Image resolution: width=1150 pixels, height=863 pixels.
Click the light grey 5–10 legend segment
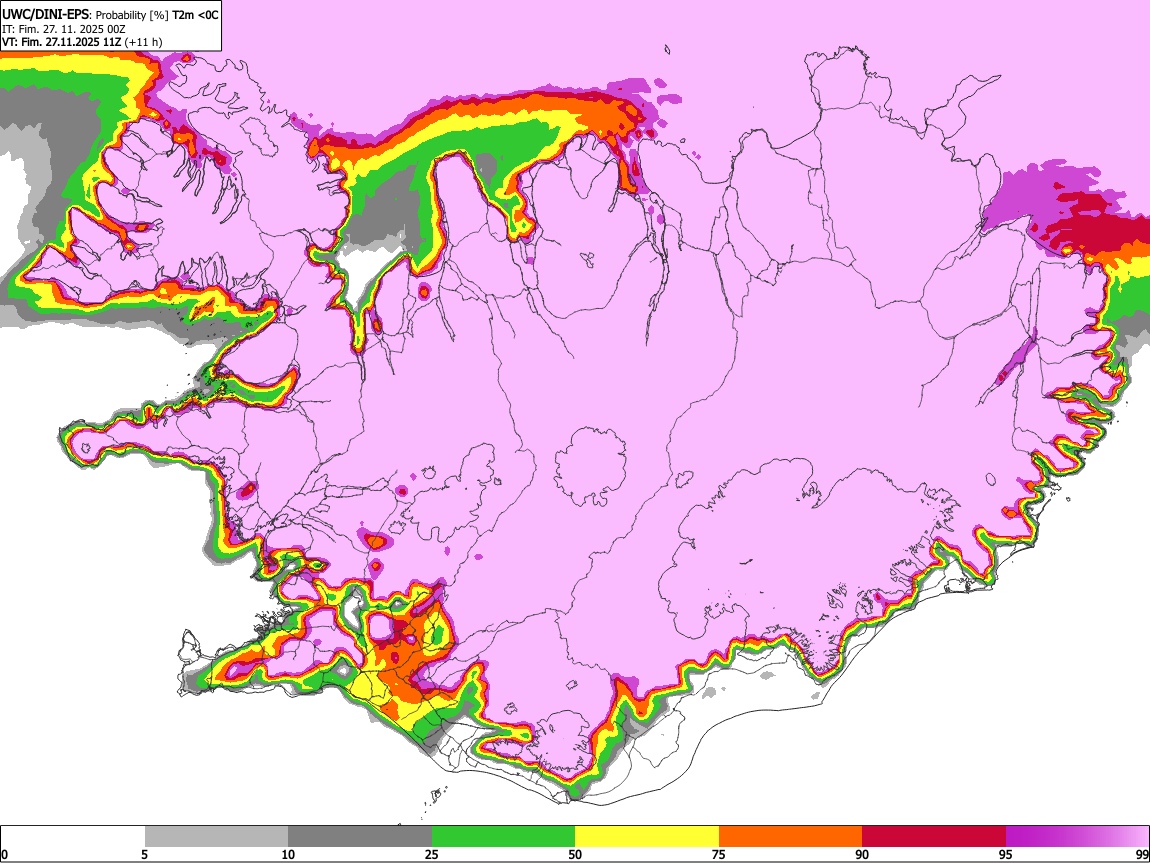pyautogui.click(x=216, y=837)
